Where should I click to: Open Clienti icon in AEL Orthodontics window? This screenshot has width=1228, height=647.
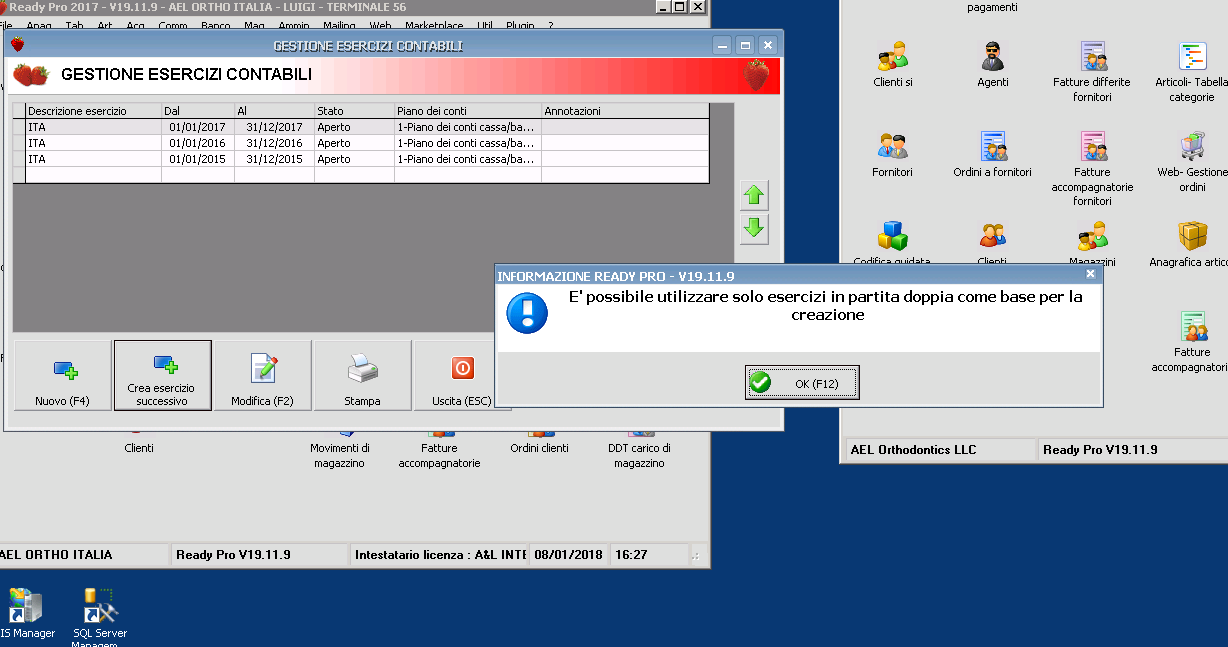[992, 237]
